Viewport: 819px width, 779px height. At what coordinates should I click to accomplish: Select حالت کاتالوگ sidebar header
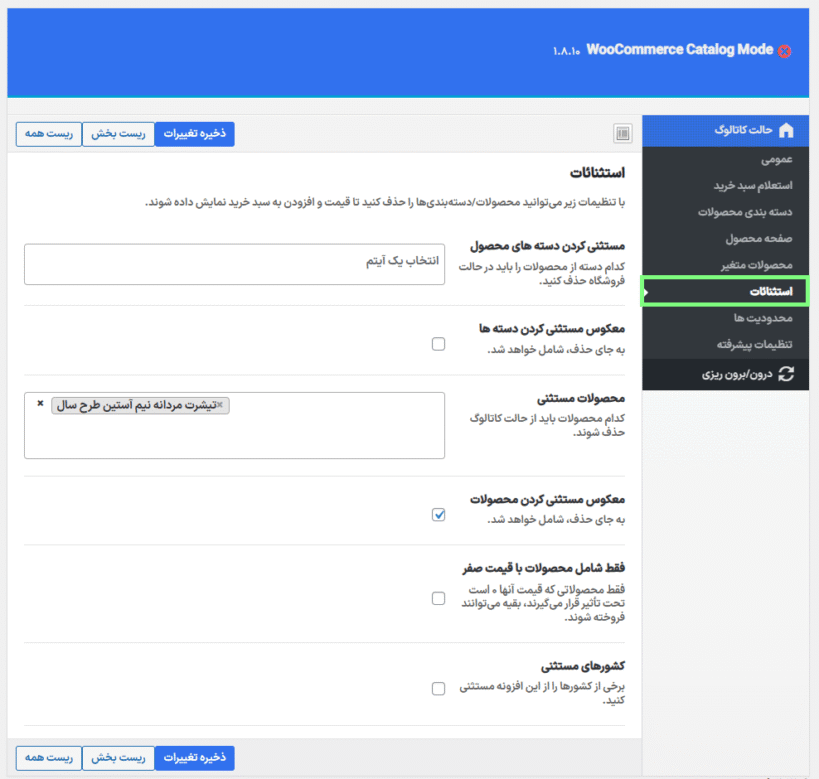tap(726, 131)
